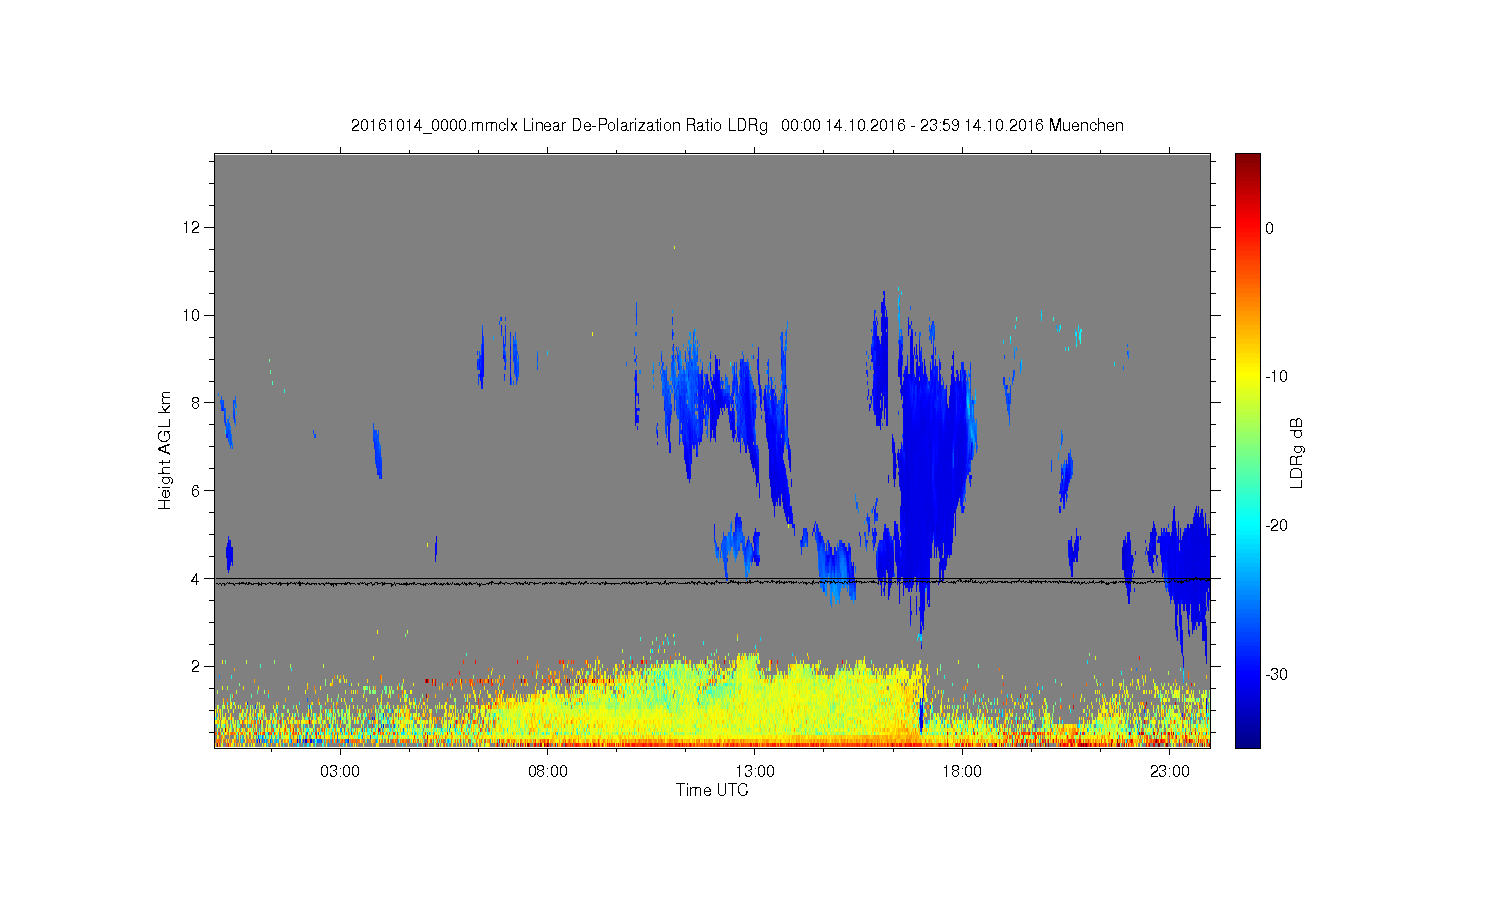Click the 13:00 time tick label
Screen dimensions: 1500x900
click(x=755, y=772)
